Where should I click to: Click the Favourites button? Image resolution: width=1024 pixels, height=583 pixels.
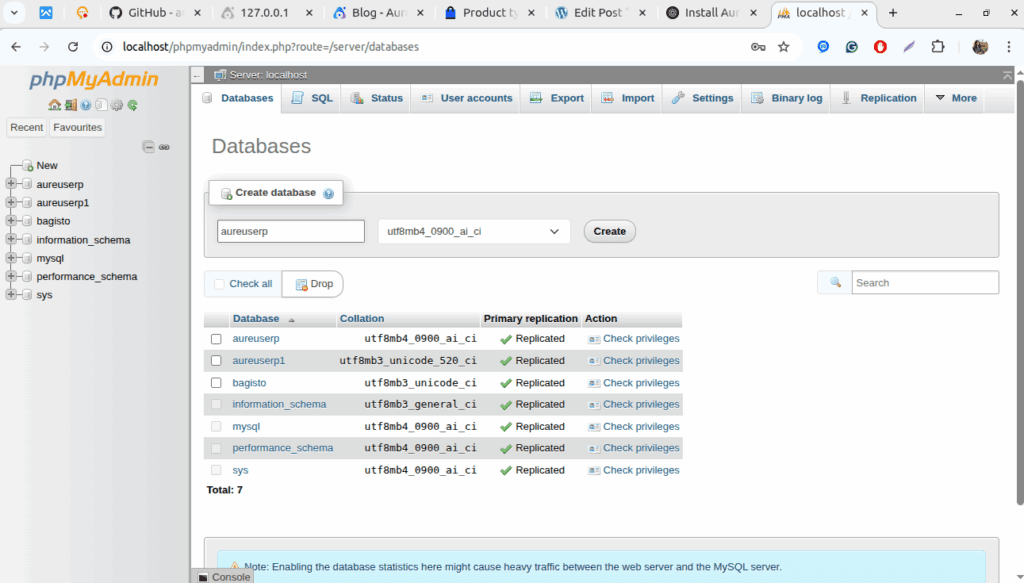(78, 127)
